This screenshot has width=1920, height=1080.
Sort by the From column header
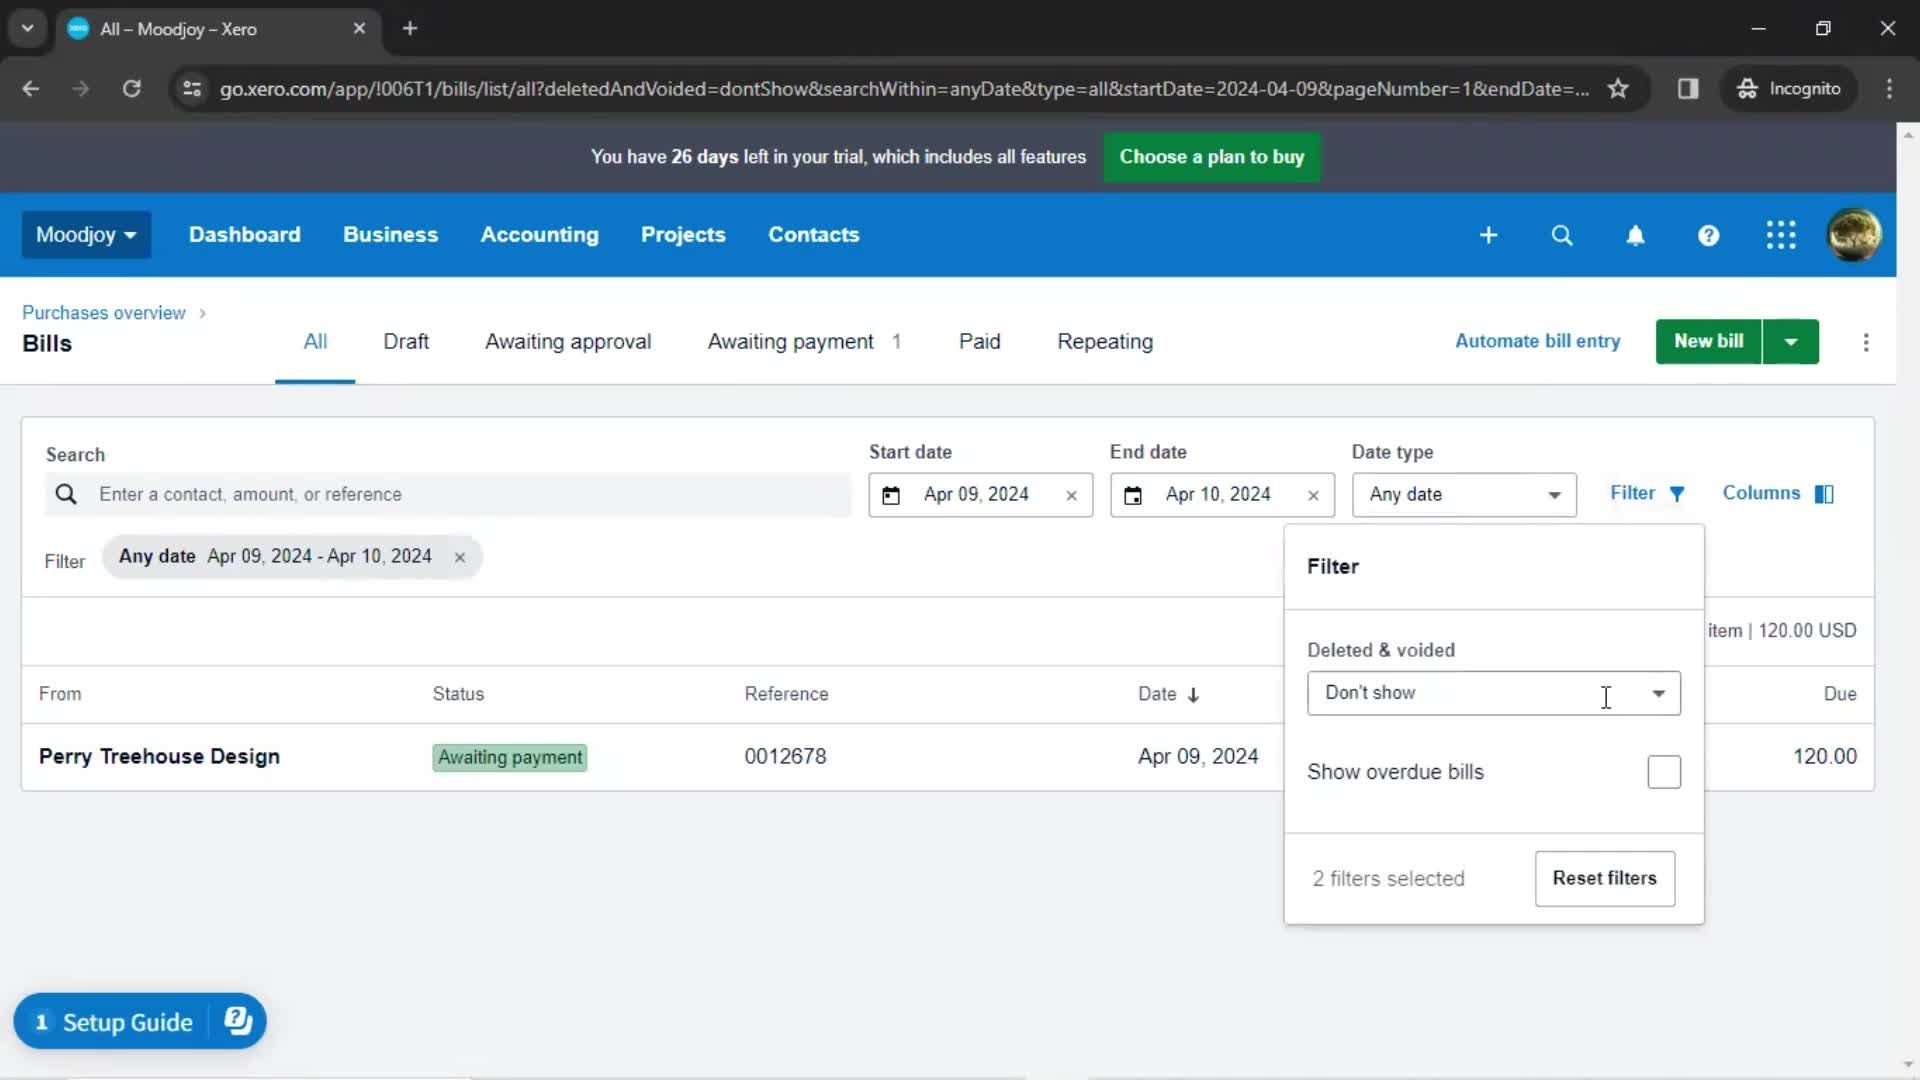60,694
